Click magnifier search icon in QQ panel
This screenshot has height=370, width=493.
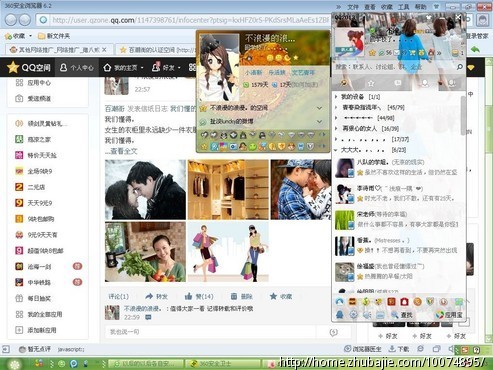point(460,67)
